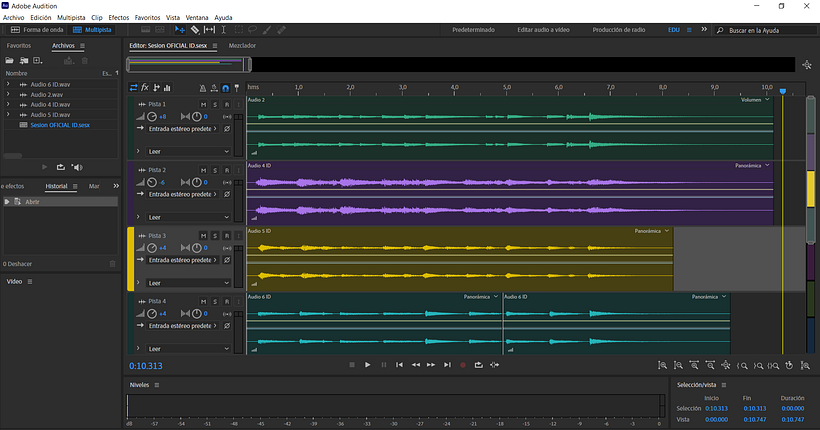Viewport: 820px width, 430px height.
Task: Click the Fast Forward button
Action: 431,365
